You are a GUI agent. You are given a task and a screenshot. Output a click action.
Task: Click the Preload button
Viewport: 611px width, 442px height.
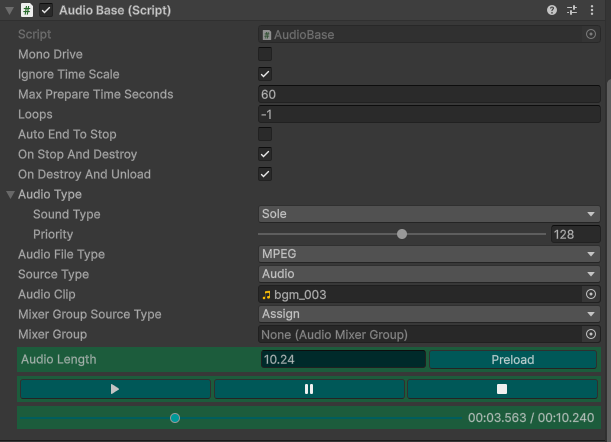(x=513, y=359)
